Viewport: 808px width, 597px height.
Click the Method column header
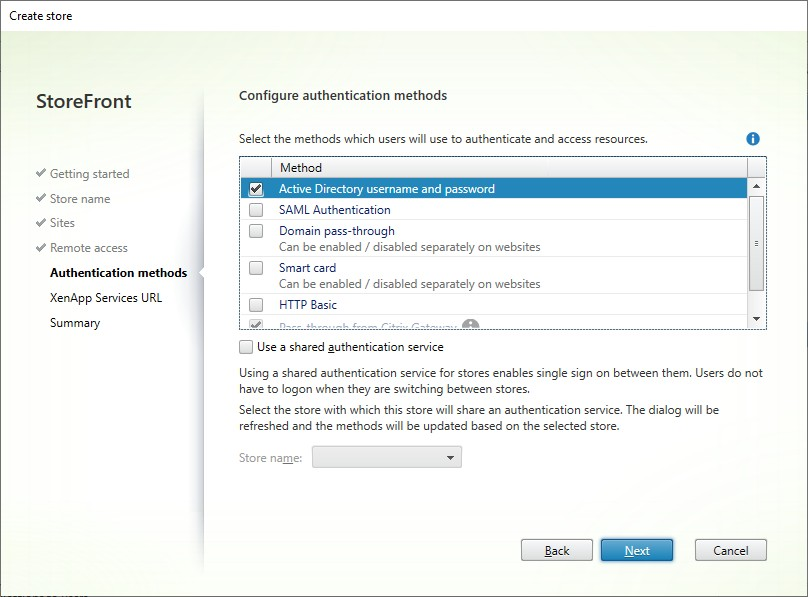pos(300,167)
